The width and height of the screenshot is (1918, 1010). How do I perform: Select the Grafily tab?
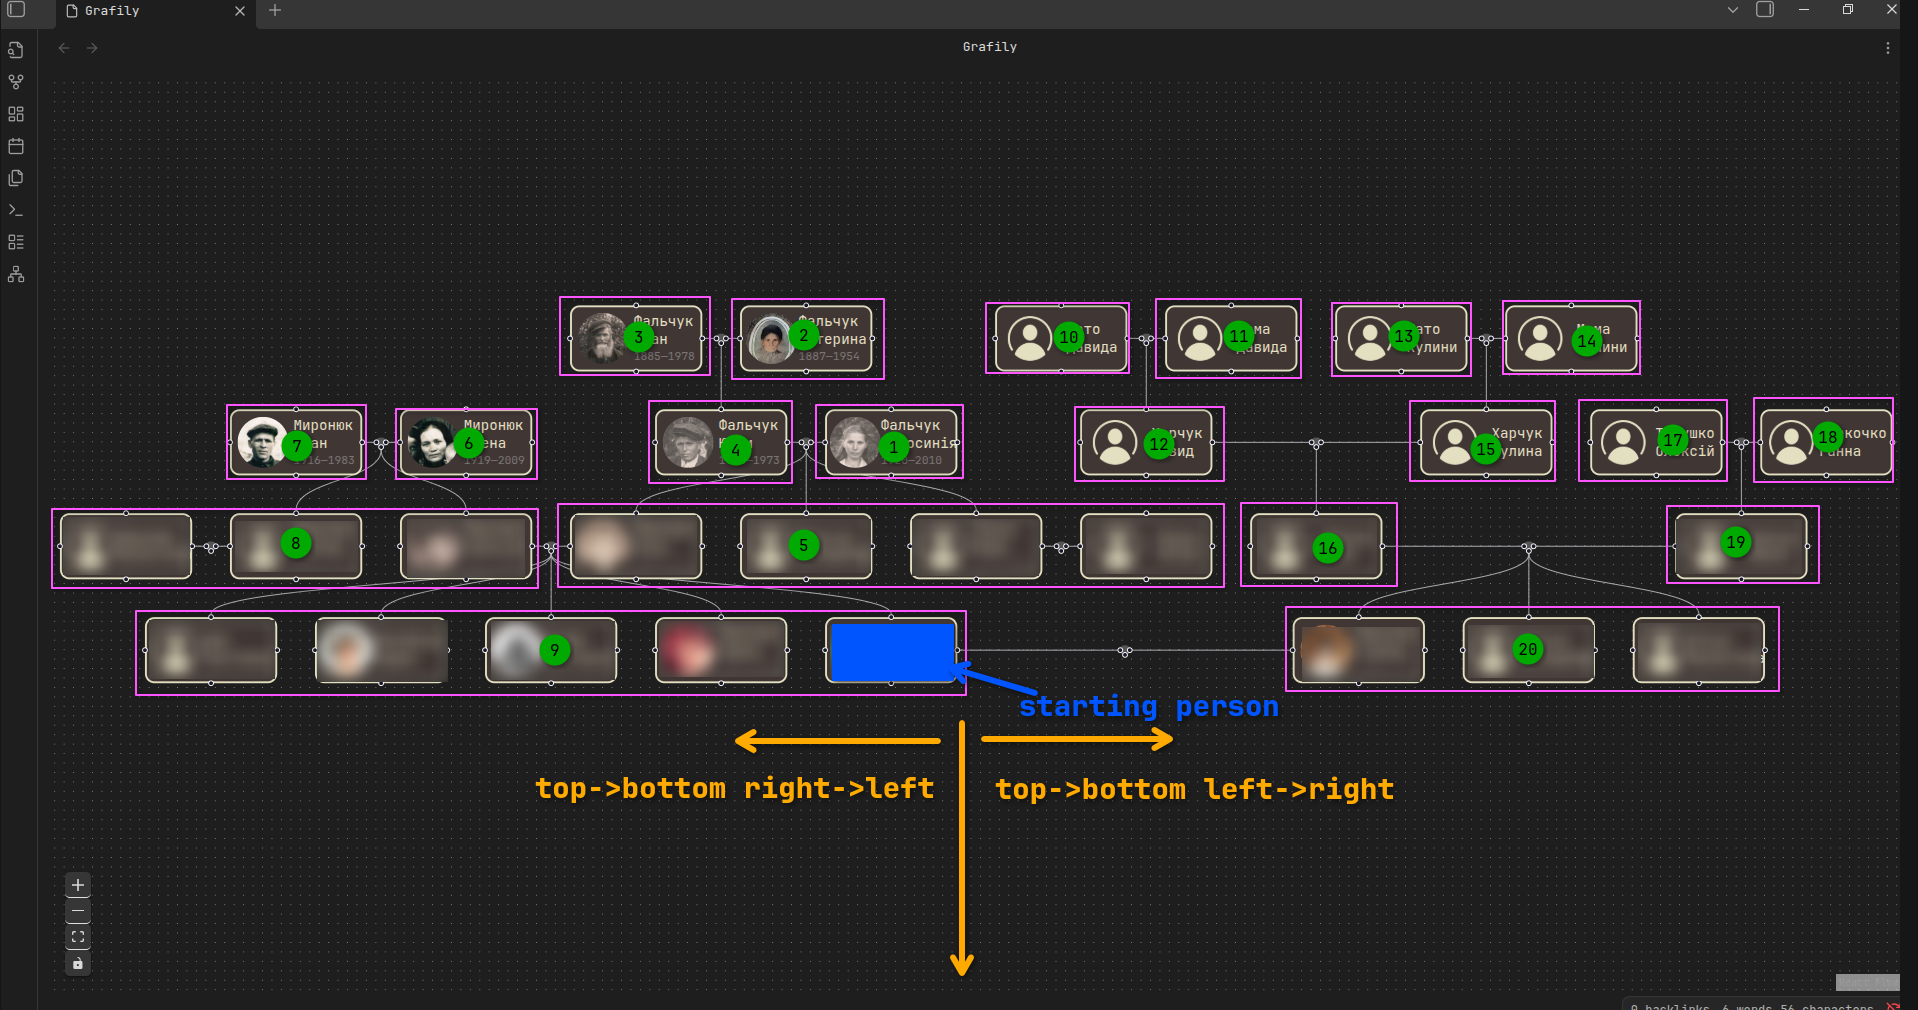coord(155,11)
